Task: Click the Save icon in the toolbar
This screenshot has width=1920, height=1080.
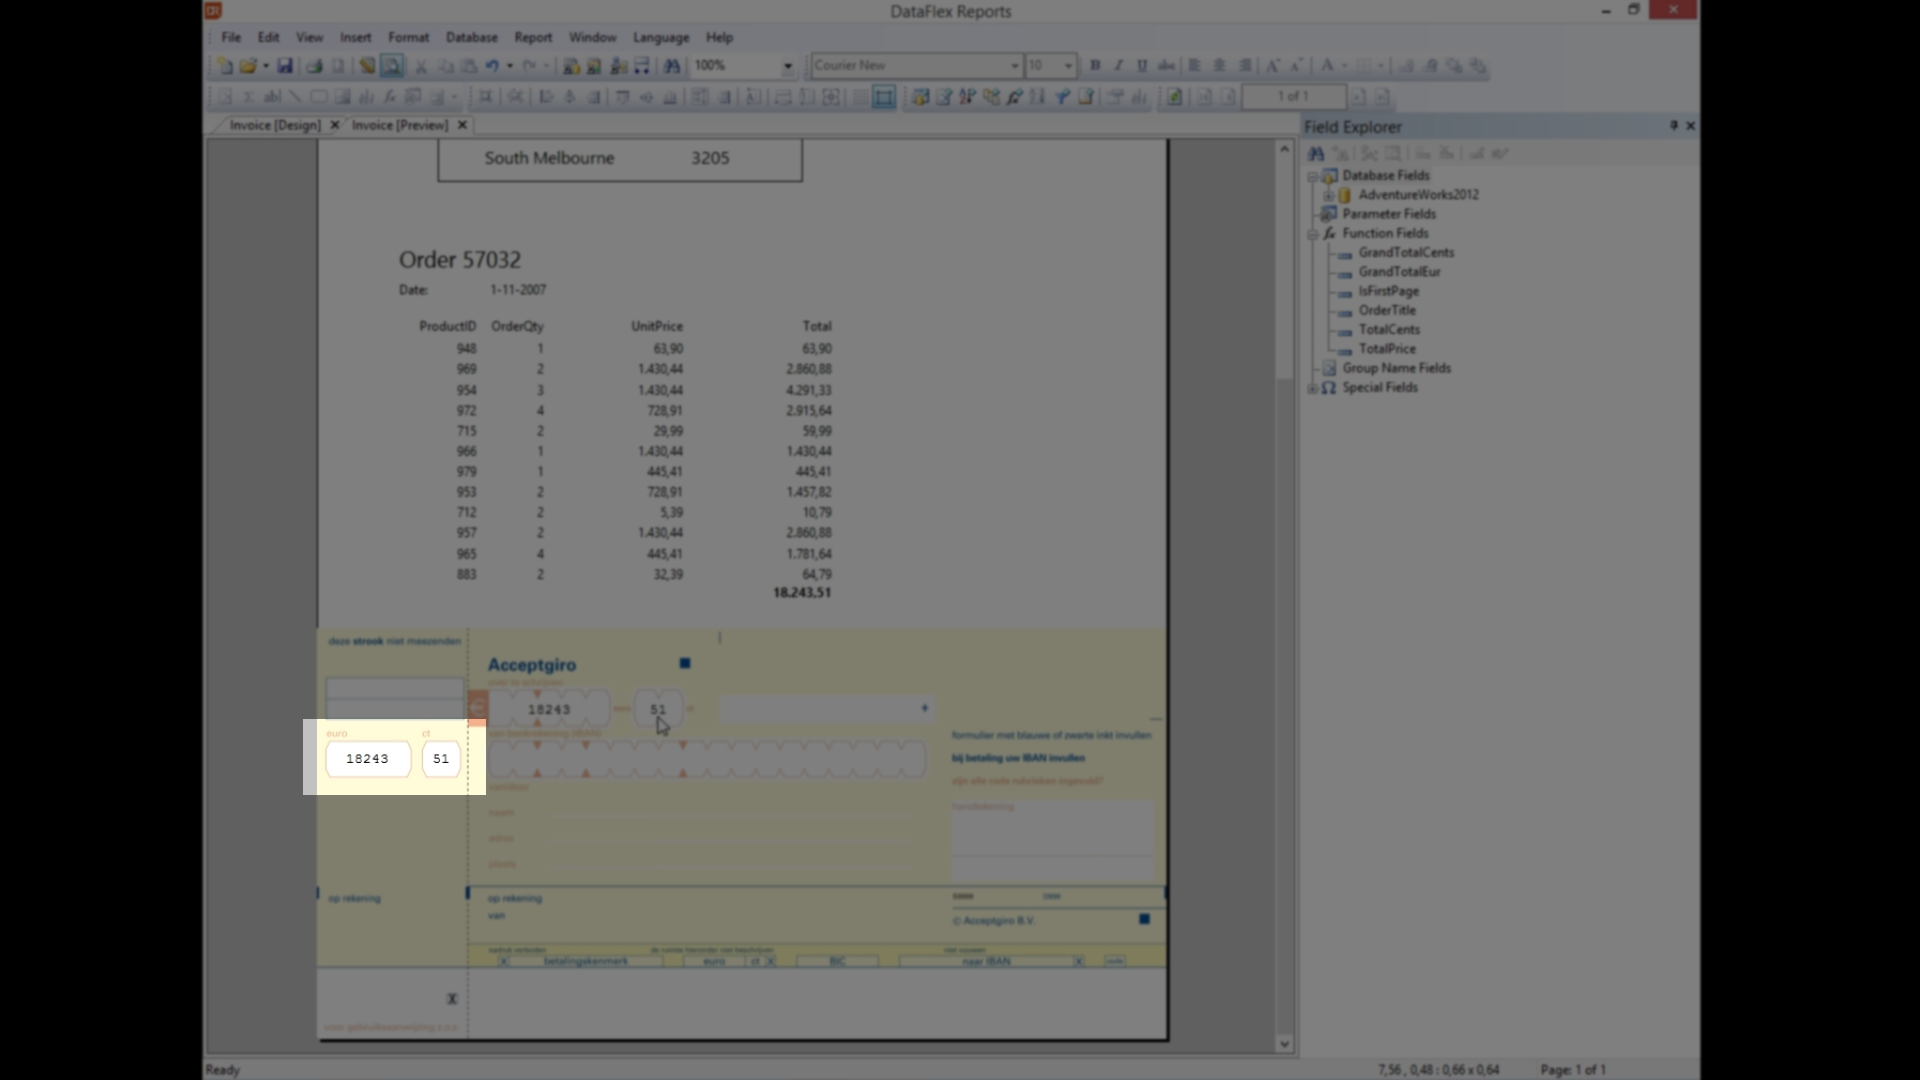Action: pos(285,66)
